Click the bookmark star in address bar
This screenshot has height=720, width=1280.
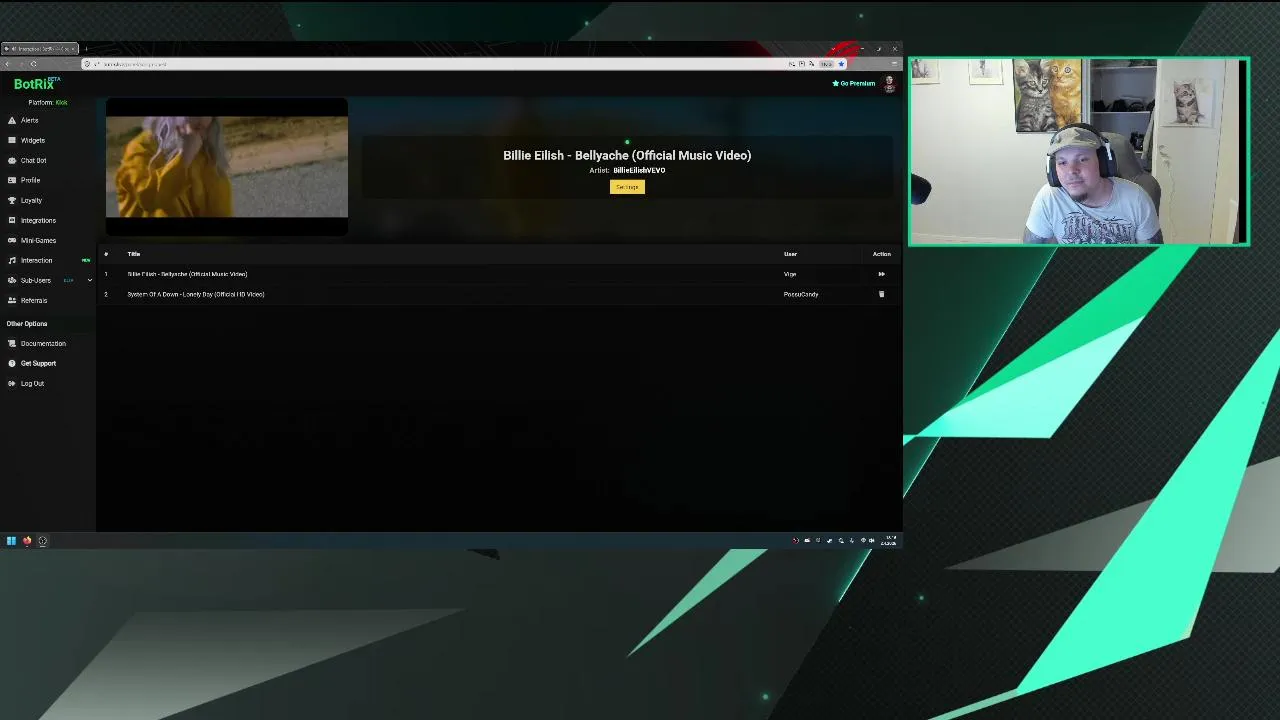pos(841,64)
